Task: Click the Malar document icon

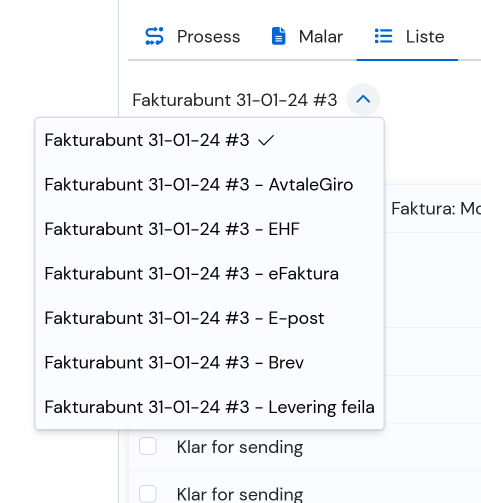Action: pos(278,36)
